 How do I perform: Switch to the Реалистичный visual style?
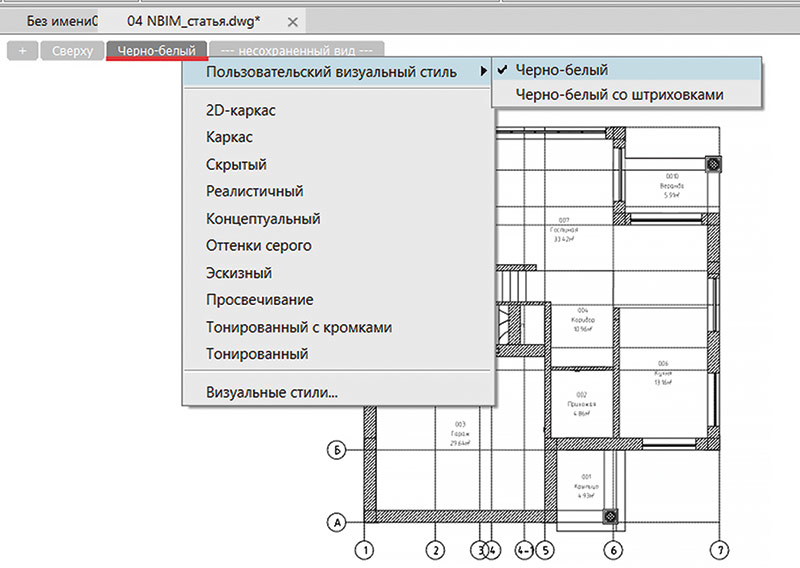pyautogui.click(x=254, y=191)
